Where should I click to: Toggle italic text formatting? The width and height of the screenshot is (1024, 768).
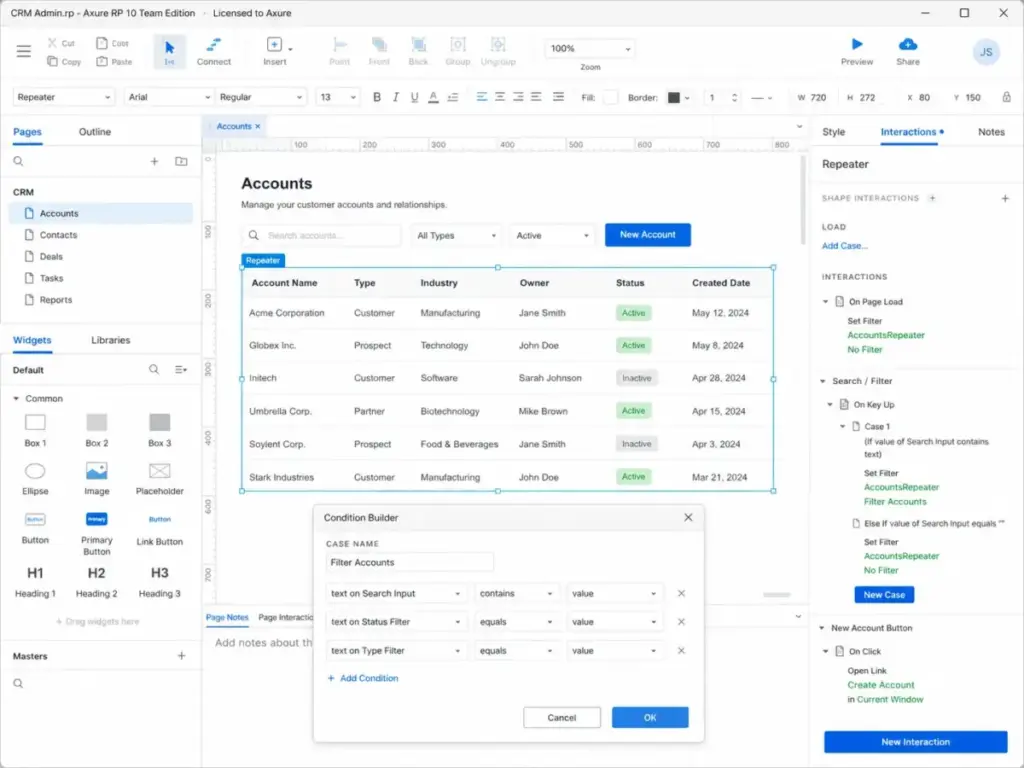(x=395, y=97)
